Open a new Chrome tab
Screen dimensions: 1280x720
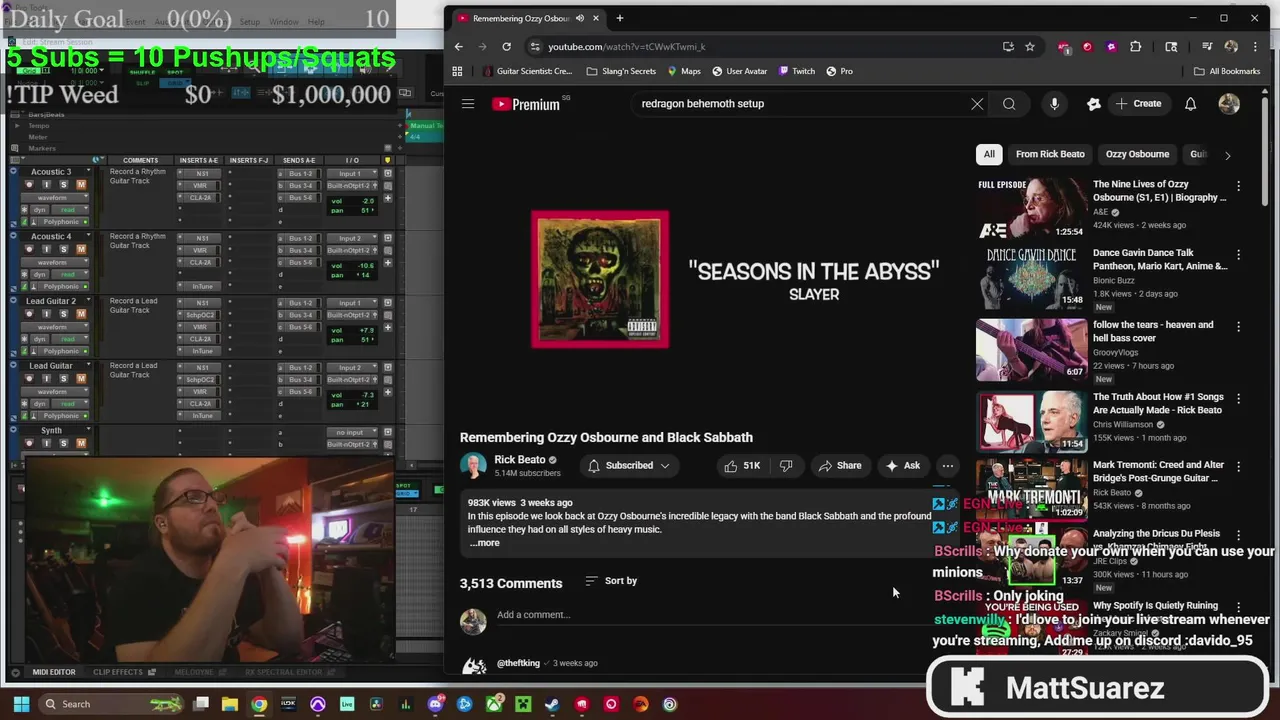(620, 18)
